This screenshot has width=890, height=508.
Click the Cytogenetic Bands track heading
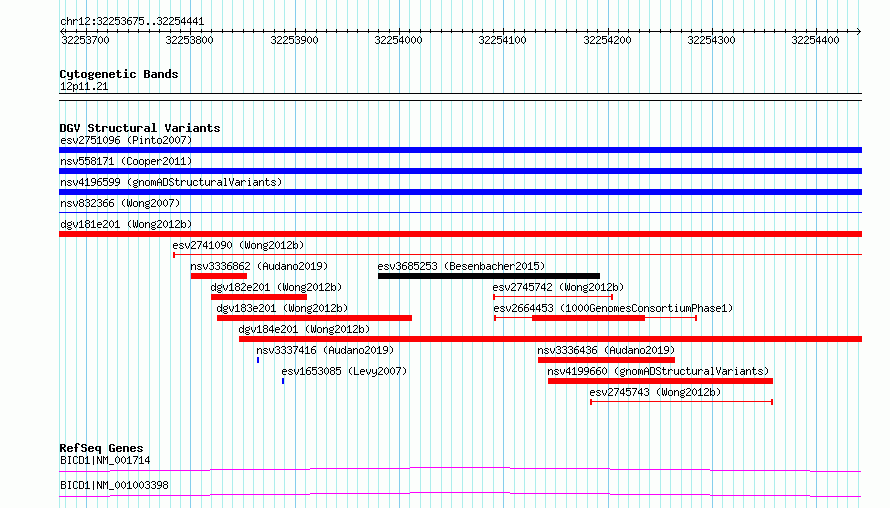[x=119, y=74]
